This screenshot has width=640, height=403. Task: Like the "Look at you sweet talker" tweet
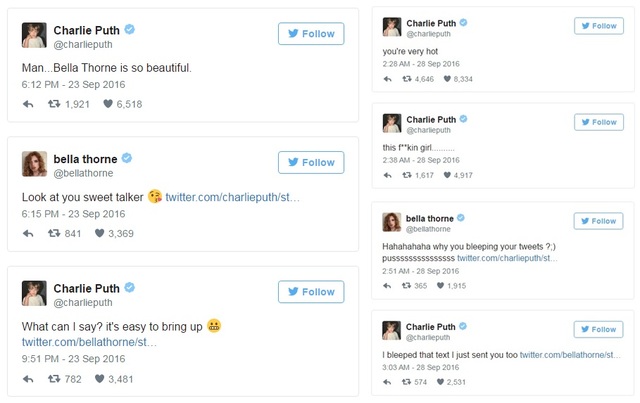click(100, 234)
